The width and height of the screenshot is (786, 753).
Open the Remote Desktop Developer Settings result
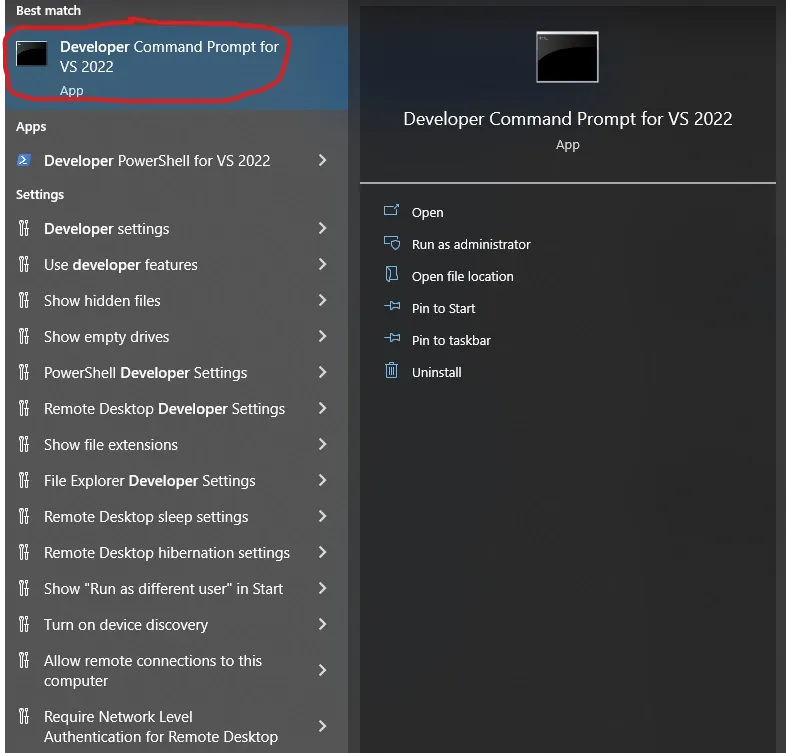click(x=164, y=409)
